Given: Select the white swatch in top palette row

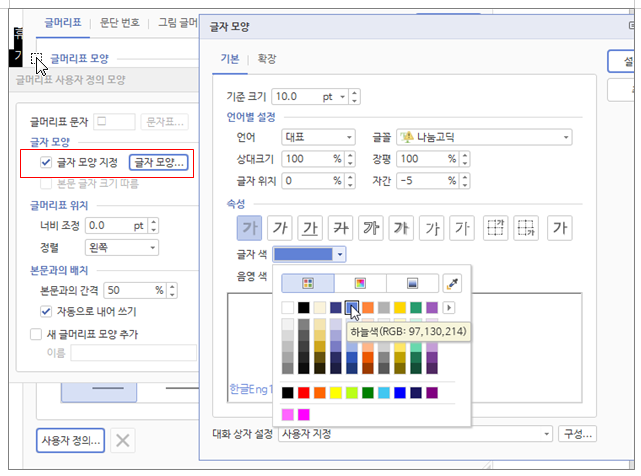Looking at the screenshot, I should [x=287, y=308].
